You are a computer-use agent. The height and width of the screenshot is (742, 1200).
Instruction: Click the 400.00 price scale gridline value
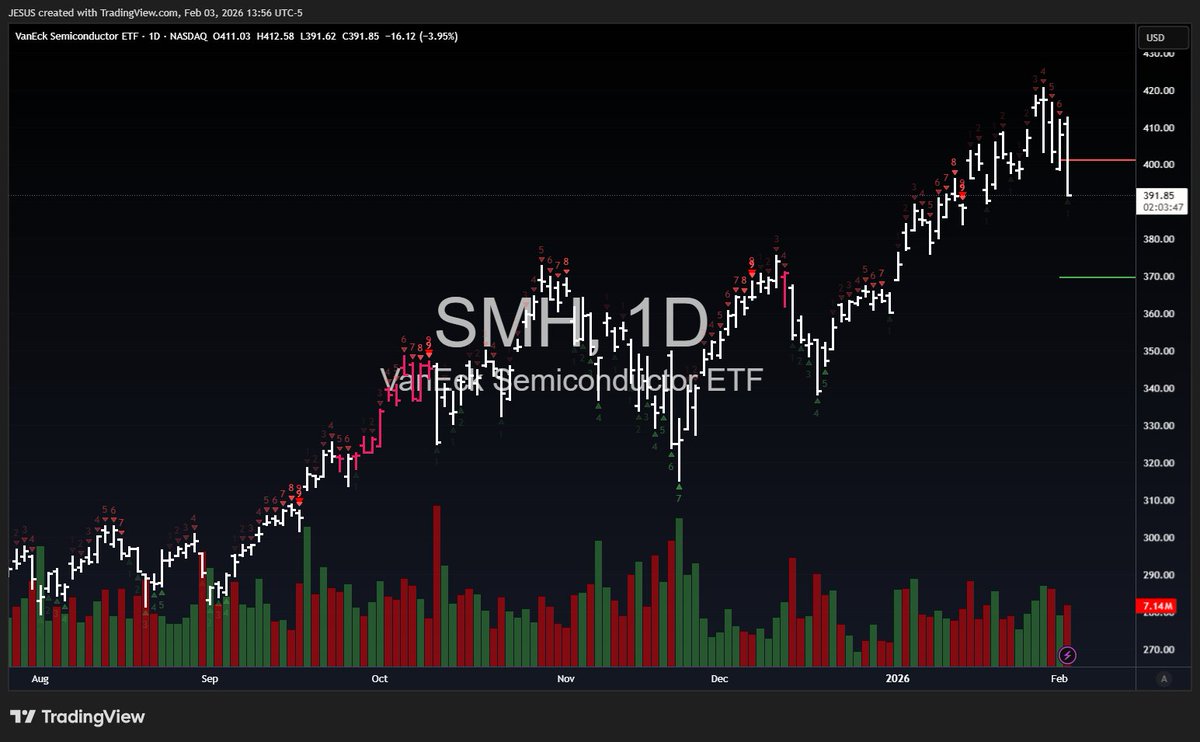(1159, 164)
